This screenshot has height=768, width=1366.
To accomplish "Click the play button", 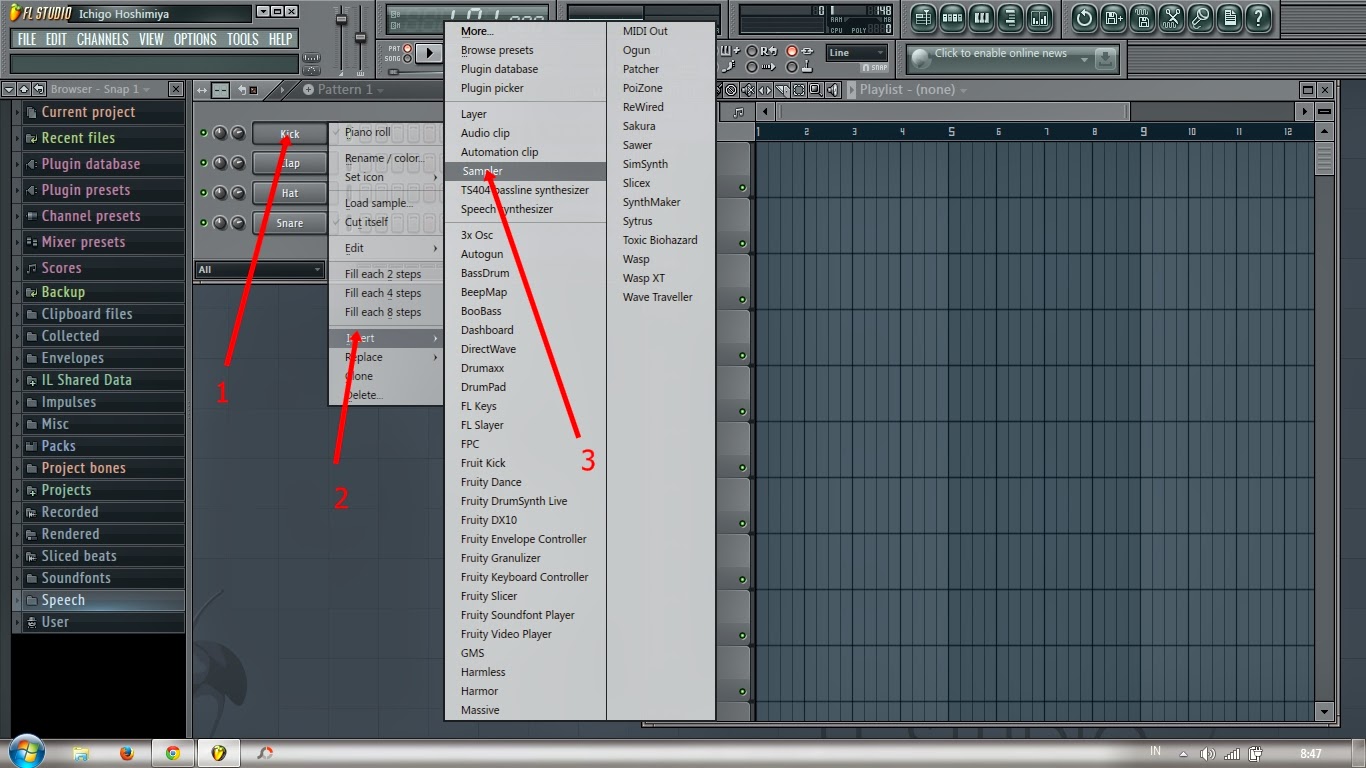I will 429,53.
